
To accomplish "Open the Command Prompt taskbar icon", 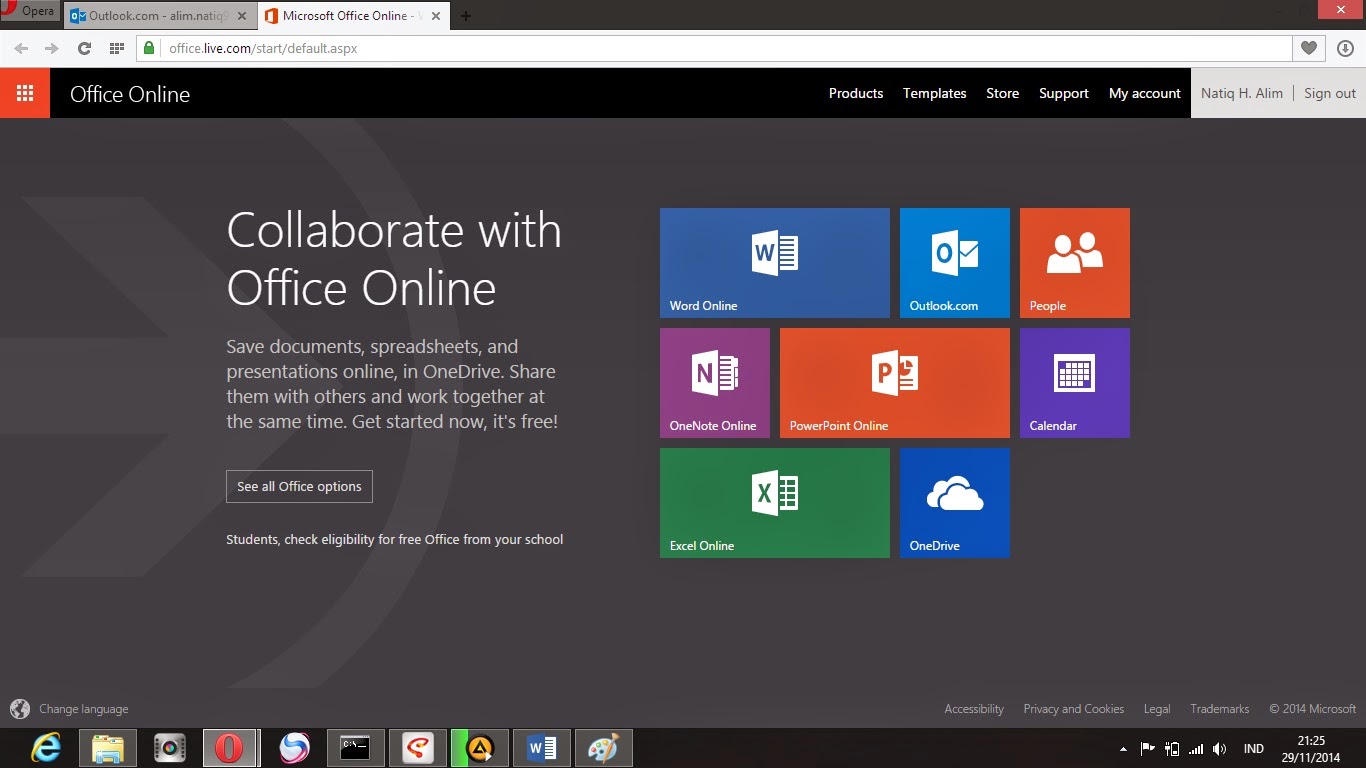I will coord(356,748).
